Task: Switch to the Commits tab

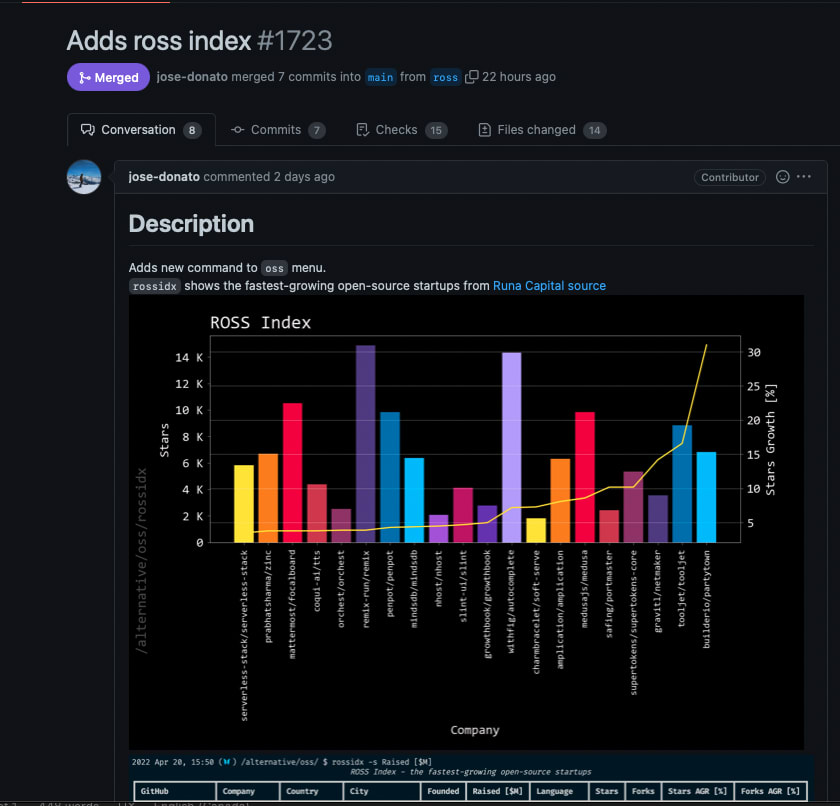Action: click(x=278, y=130)
